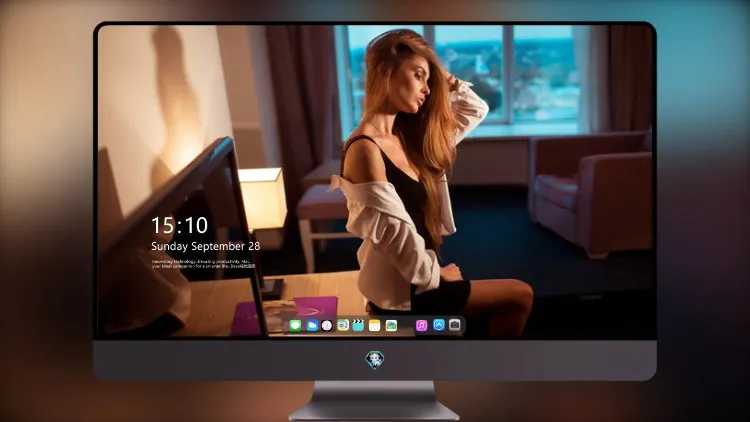
Task: Open the Clock app in dock
Action: (x=327, y=326)
